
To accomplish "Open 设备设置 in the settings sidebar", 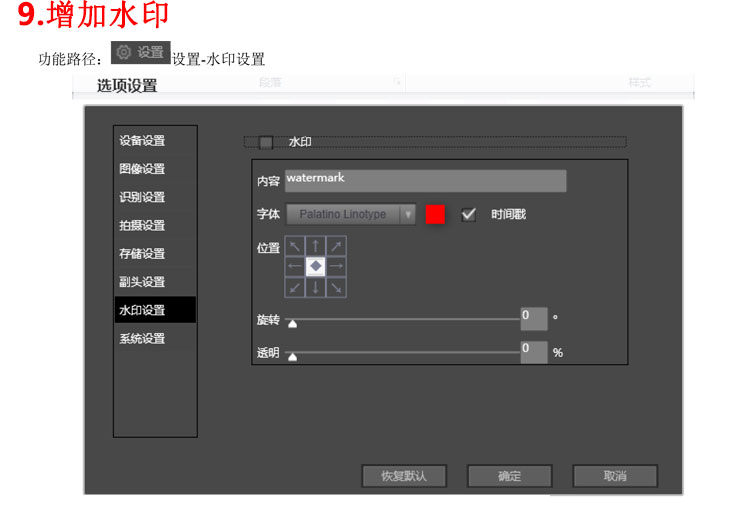I will 142,141.
